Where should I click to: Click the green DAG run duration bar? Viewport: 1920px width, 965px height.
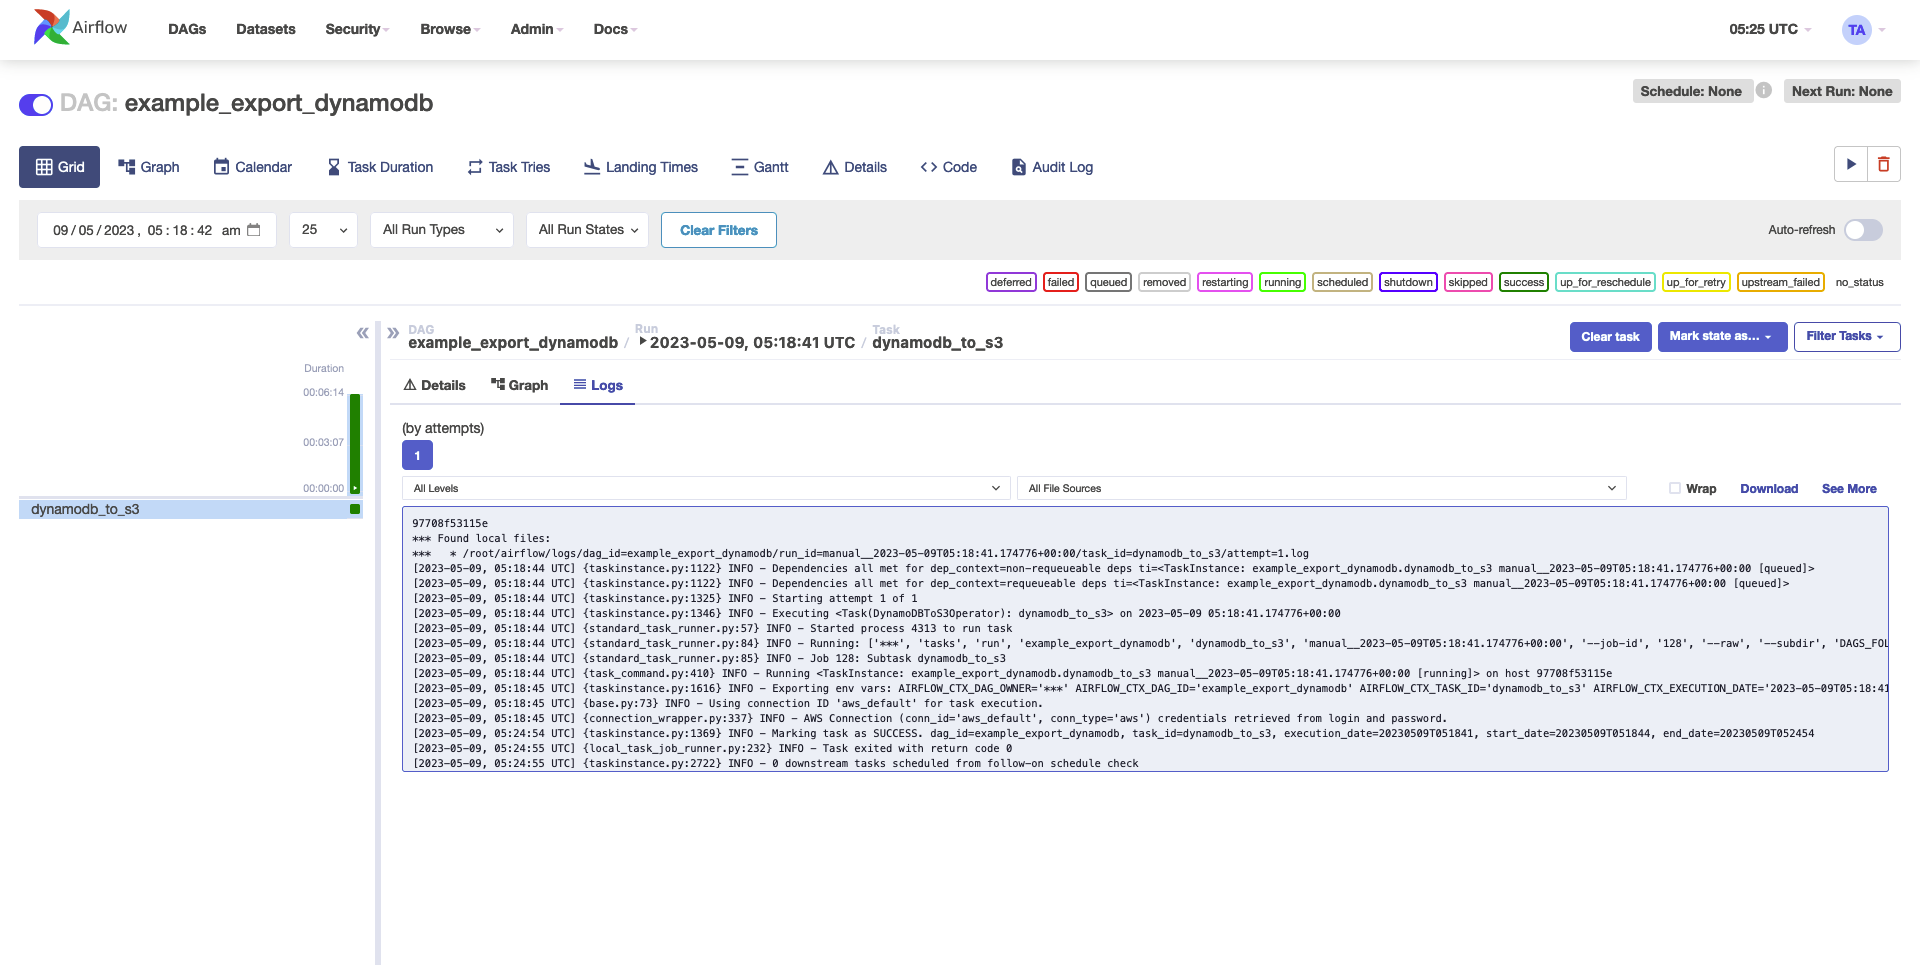(x=355, y=443)
